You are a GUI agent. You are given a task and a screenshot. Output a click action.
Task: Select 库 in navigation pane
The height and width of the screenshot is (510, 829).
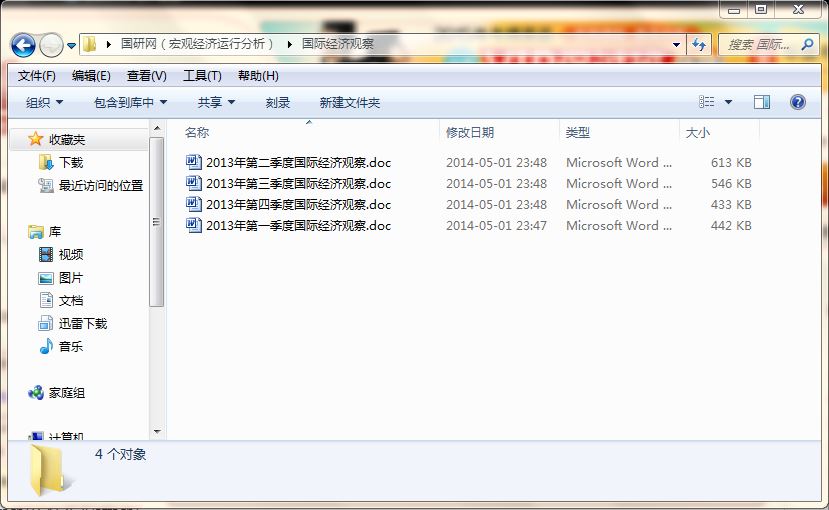click(54, 232)
